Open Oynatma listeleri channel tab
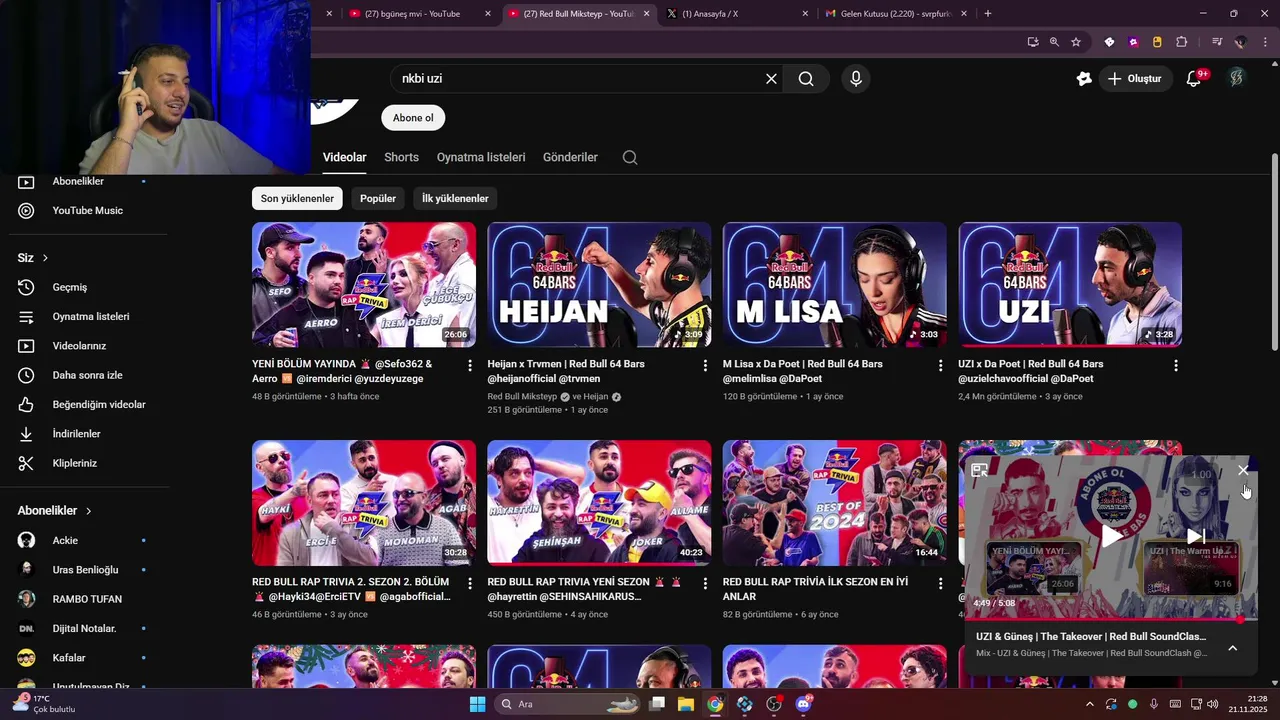1280x720 pixels. click(x=481, y=157)
